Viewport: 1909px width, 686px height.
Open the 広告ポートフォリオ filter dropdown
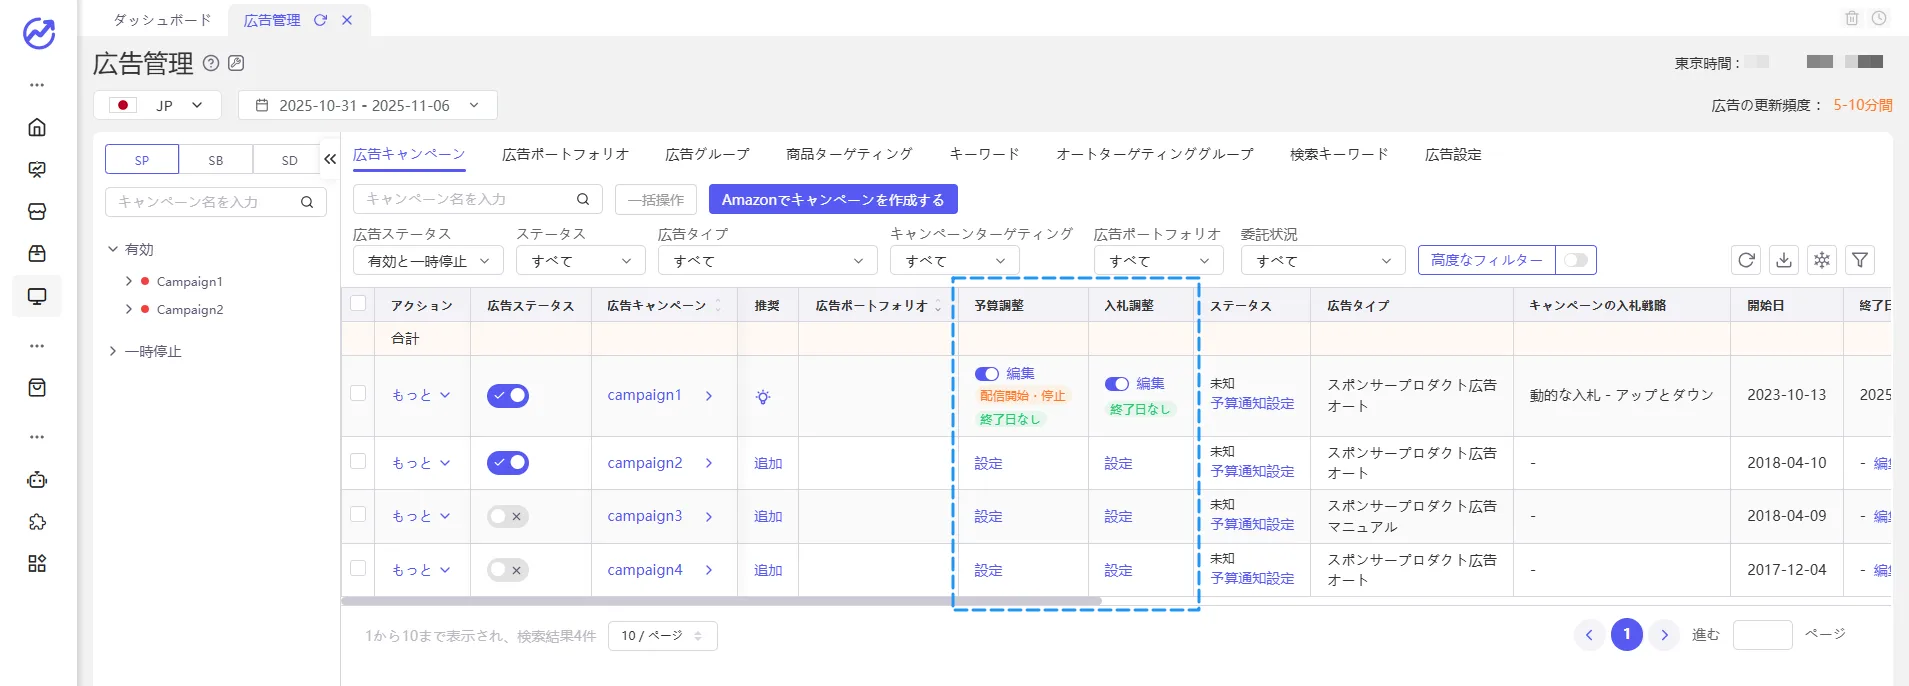1159,261
